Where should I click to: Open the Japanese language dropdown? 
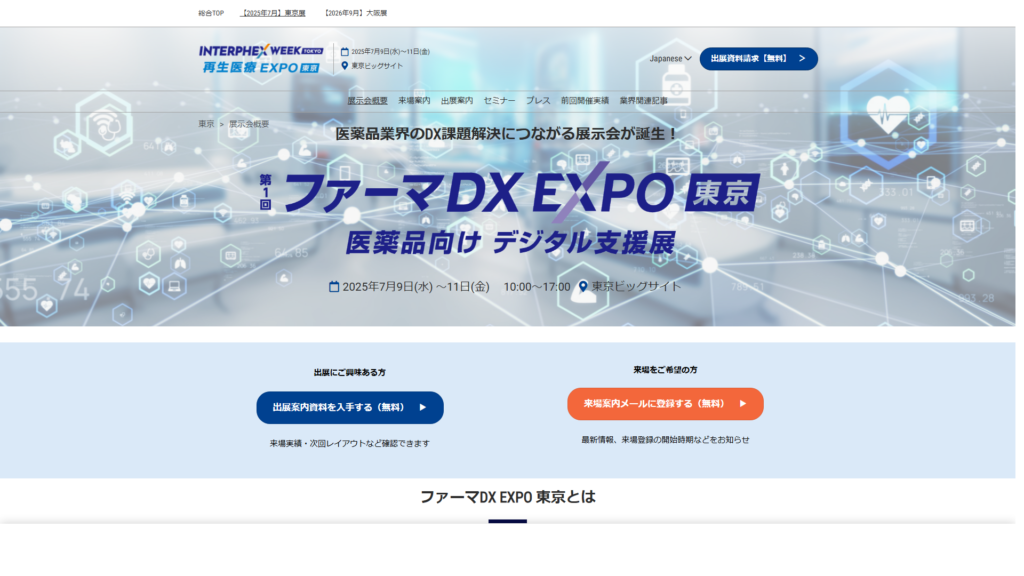(670, 59)
